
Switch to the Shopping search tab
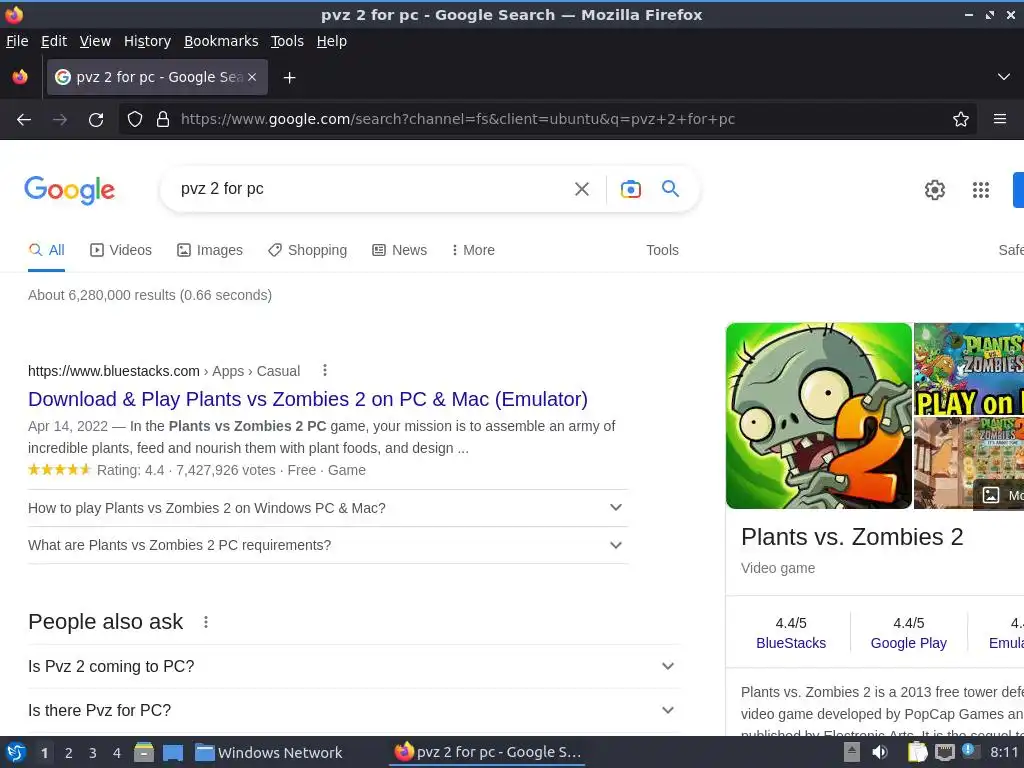(x=308, y=250)
